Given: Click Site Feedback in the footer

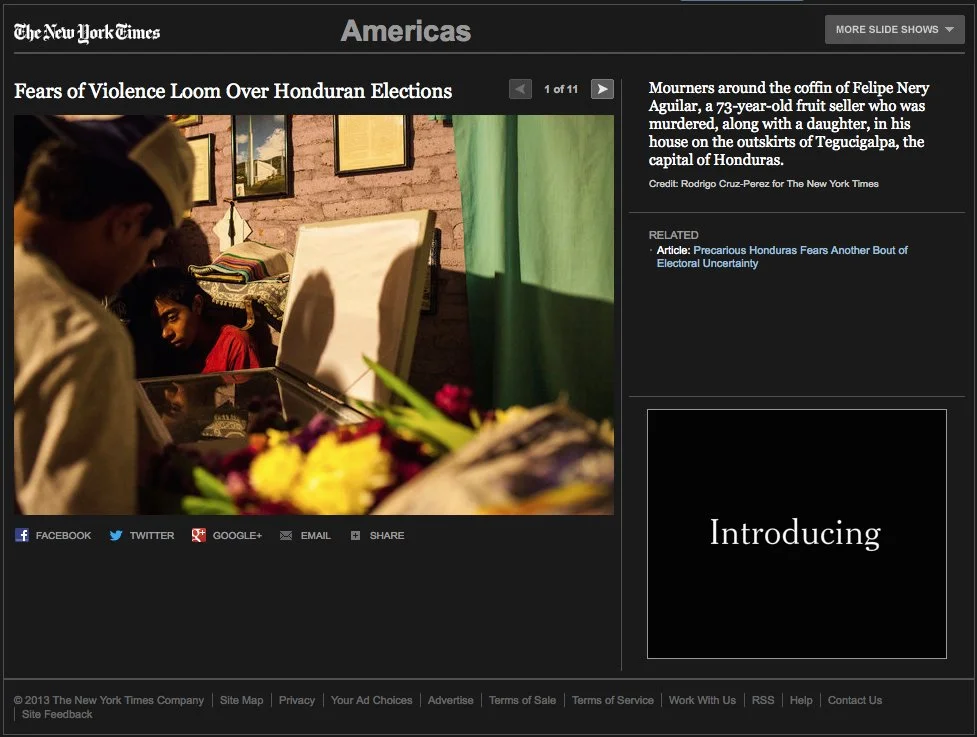Looking at the screenshot, I should click(57, 714).
